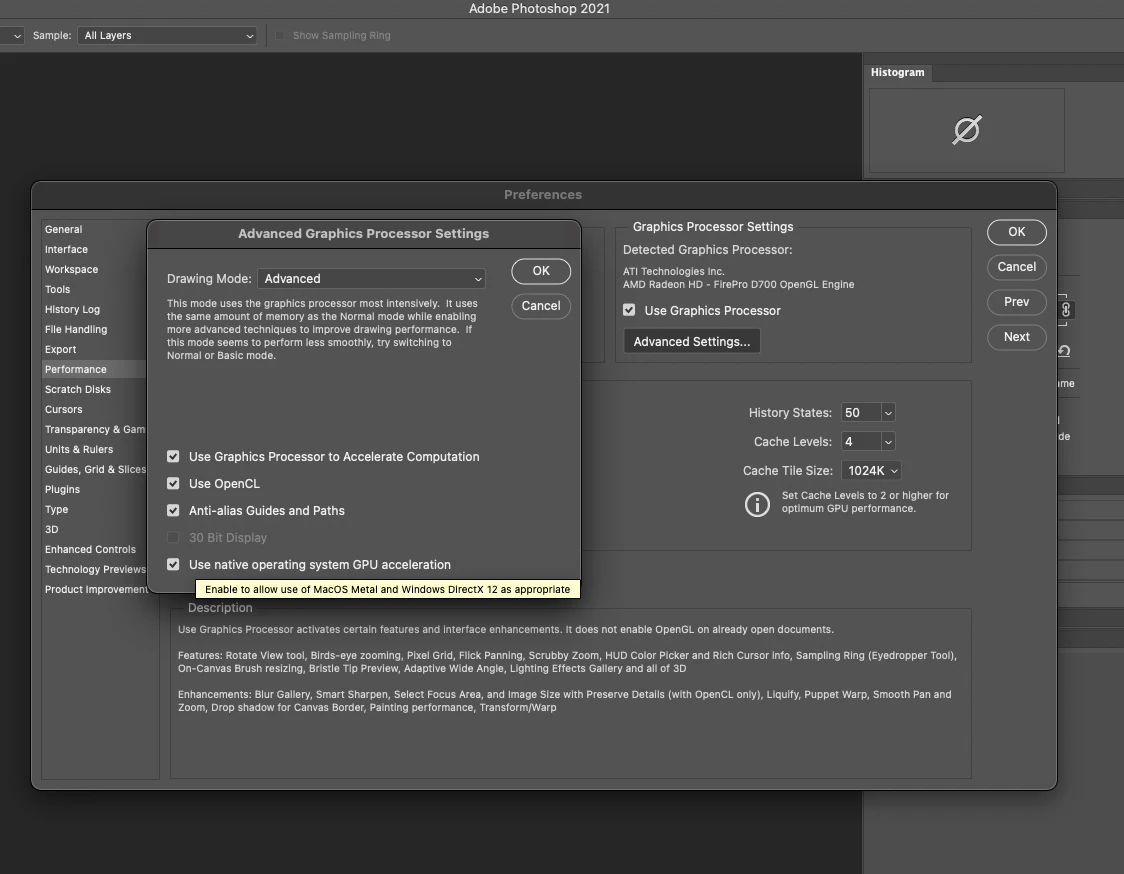Screen dimensions: 1124x874
Task: Click OK in the Preferences dialog
Action: tap(1016, 232)
